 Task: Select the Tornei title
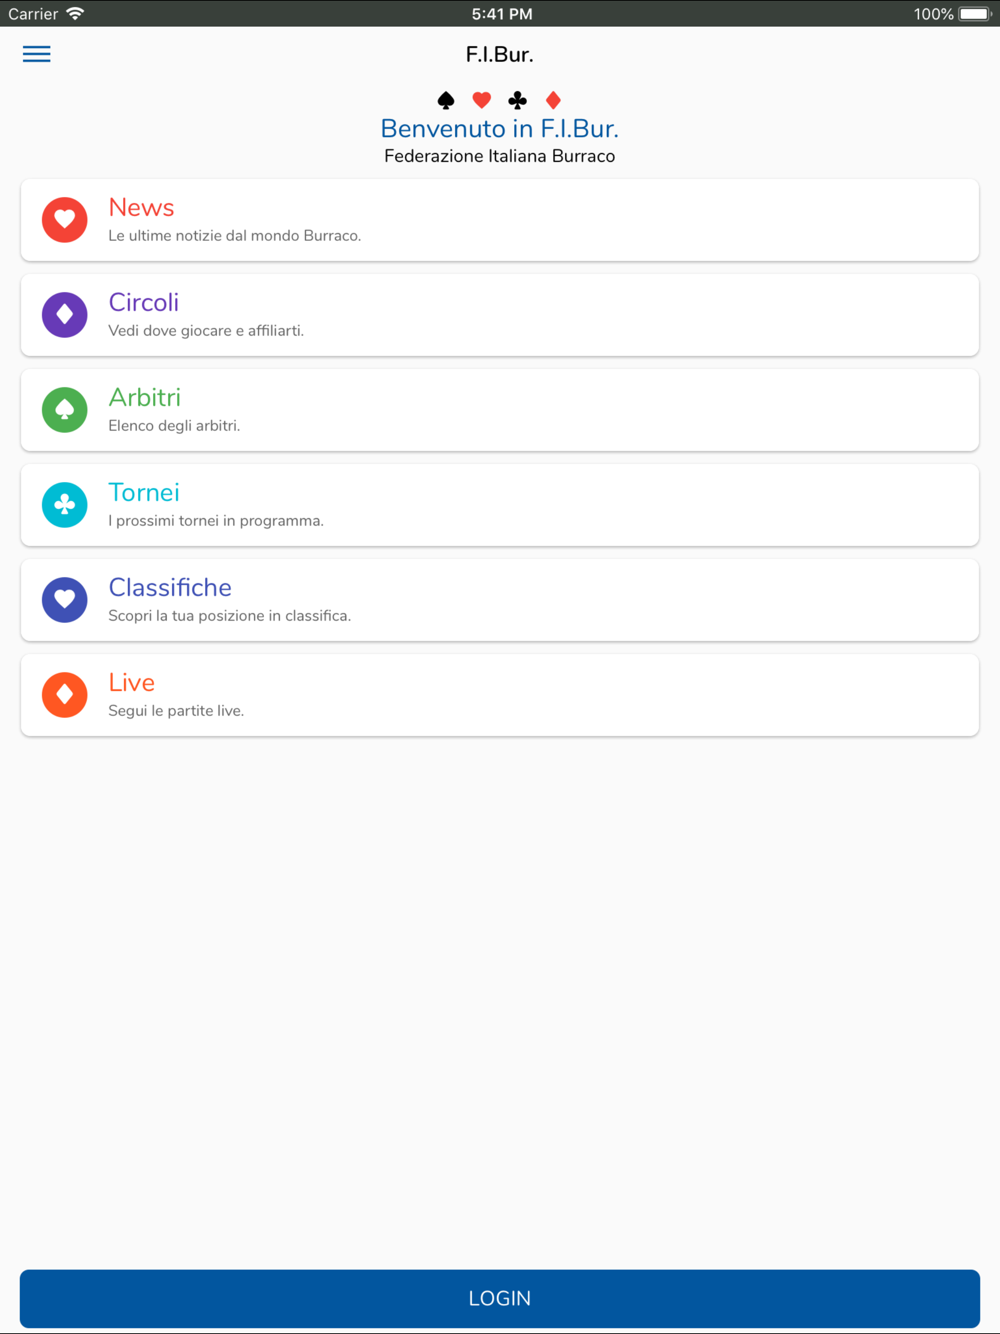point(144,492)
